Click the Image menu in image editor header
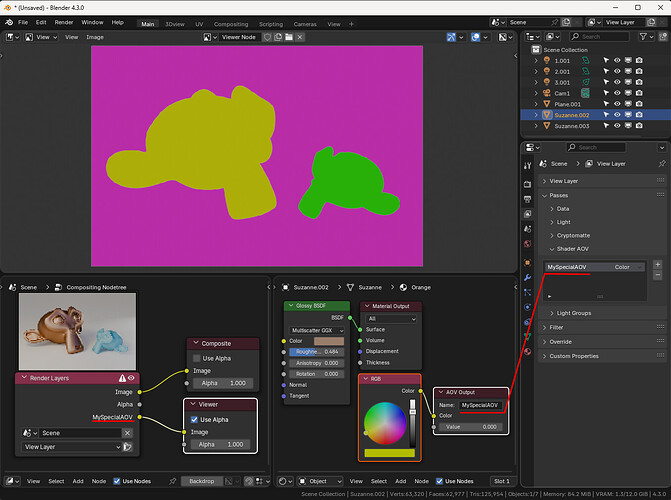The width and height of the screenshot is (671, 500). 95,37
